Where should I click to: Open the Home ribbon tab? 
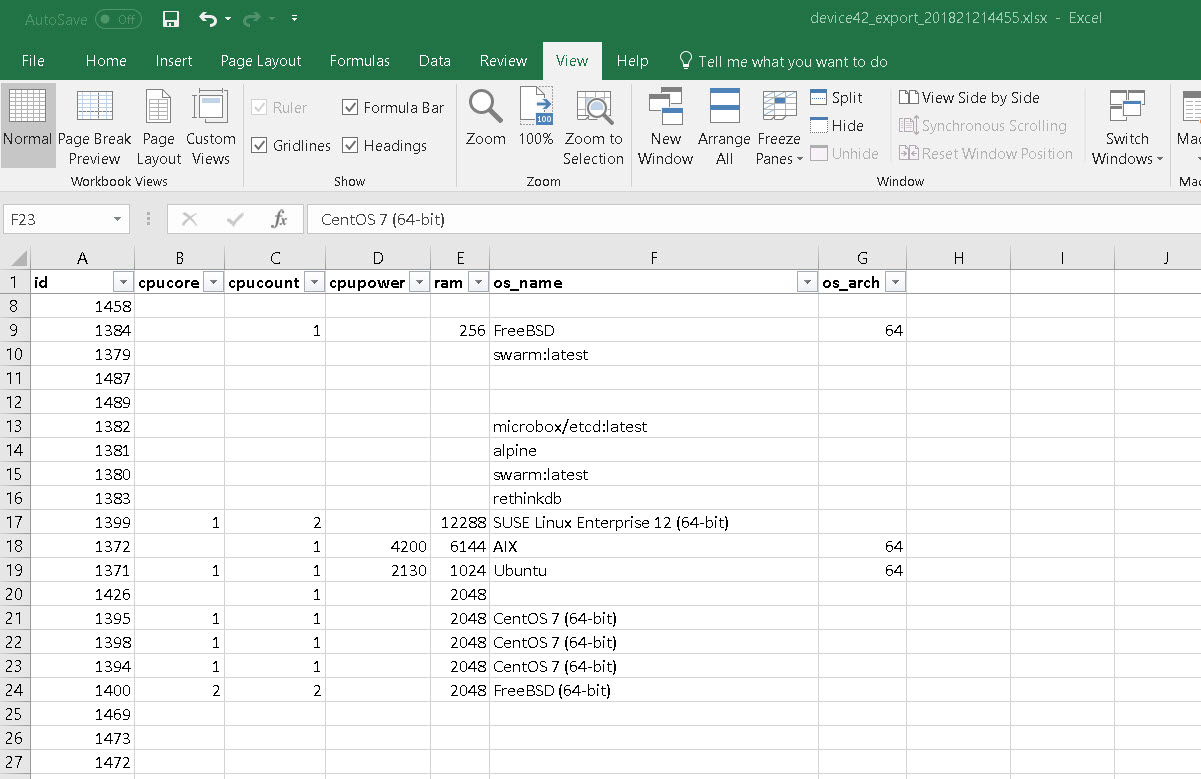point(106,61)
